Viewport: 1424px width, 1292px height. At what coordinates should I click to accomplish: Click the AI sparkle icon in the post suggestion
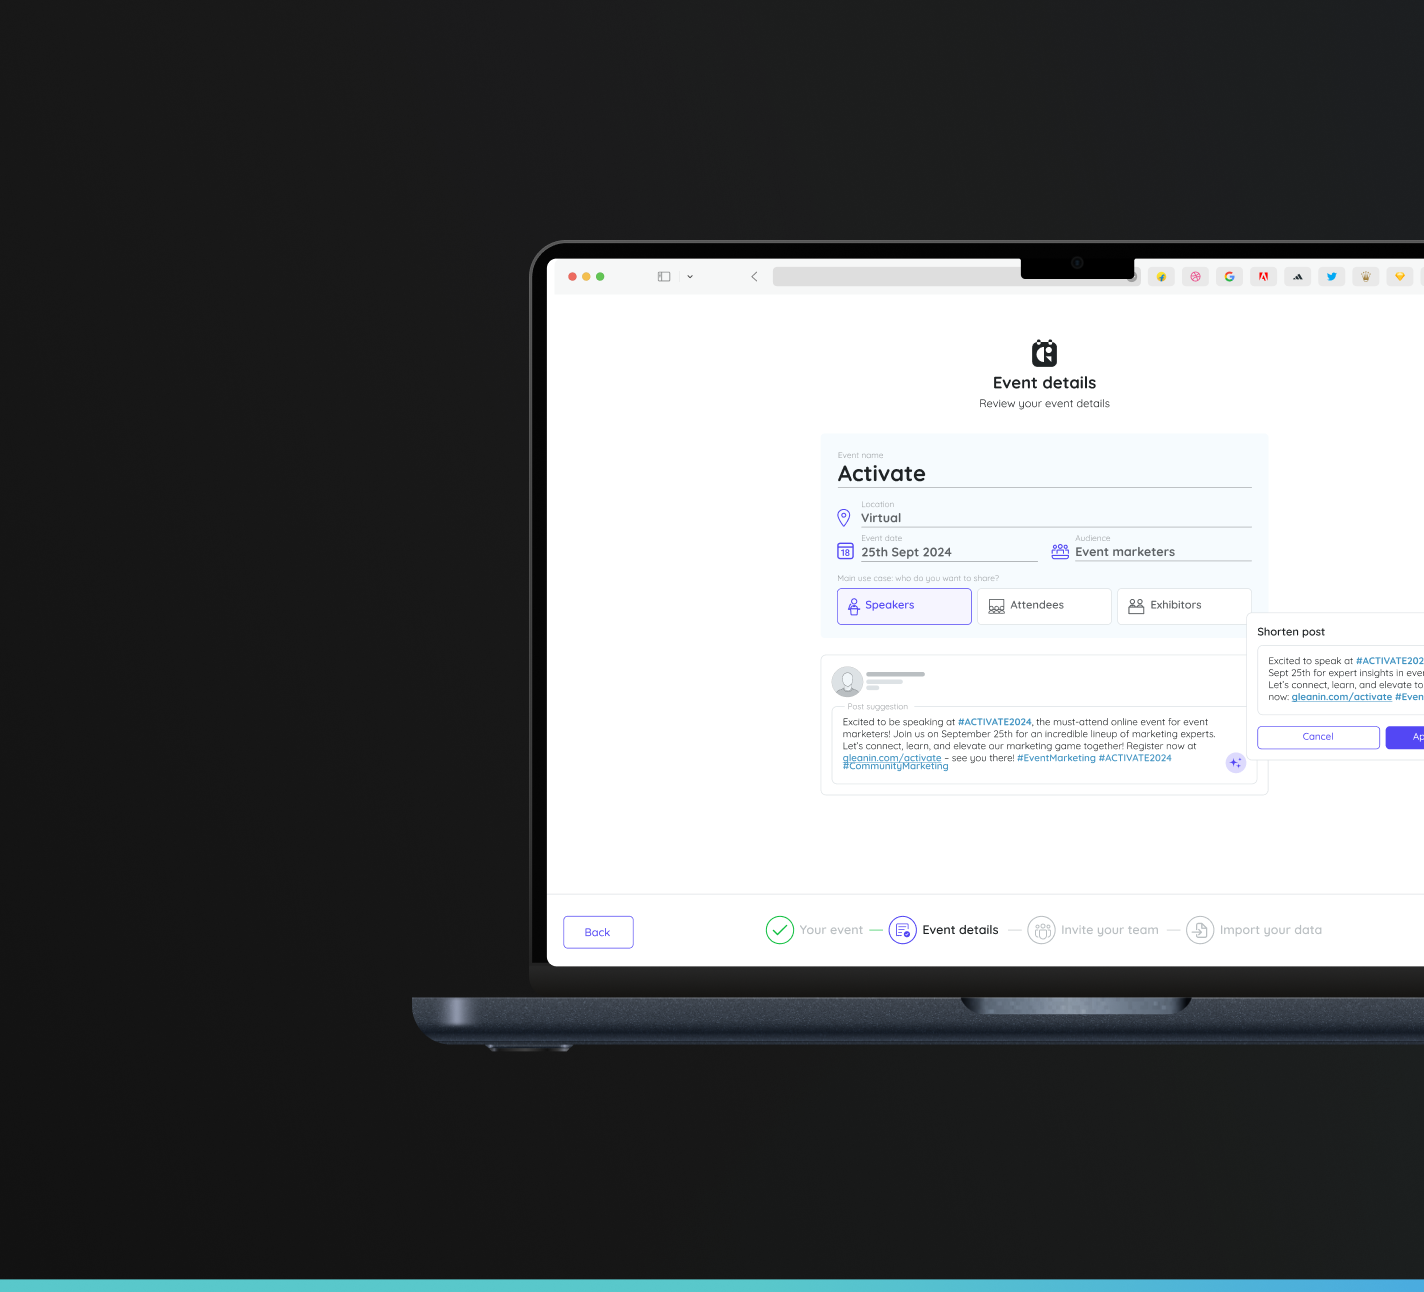tap(1236, 763)
